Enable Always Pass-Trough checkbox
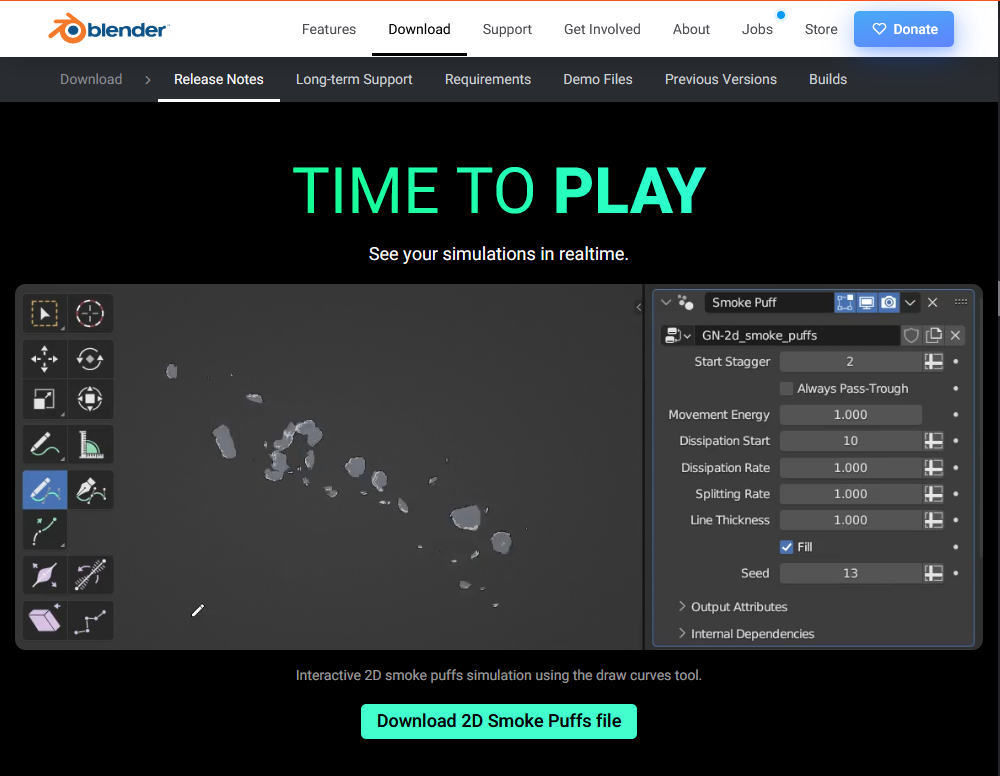The image size is (1000, 776). (787, 388)
